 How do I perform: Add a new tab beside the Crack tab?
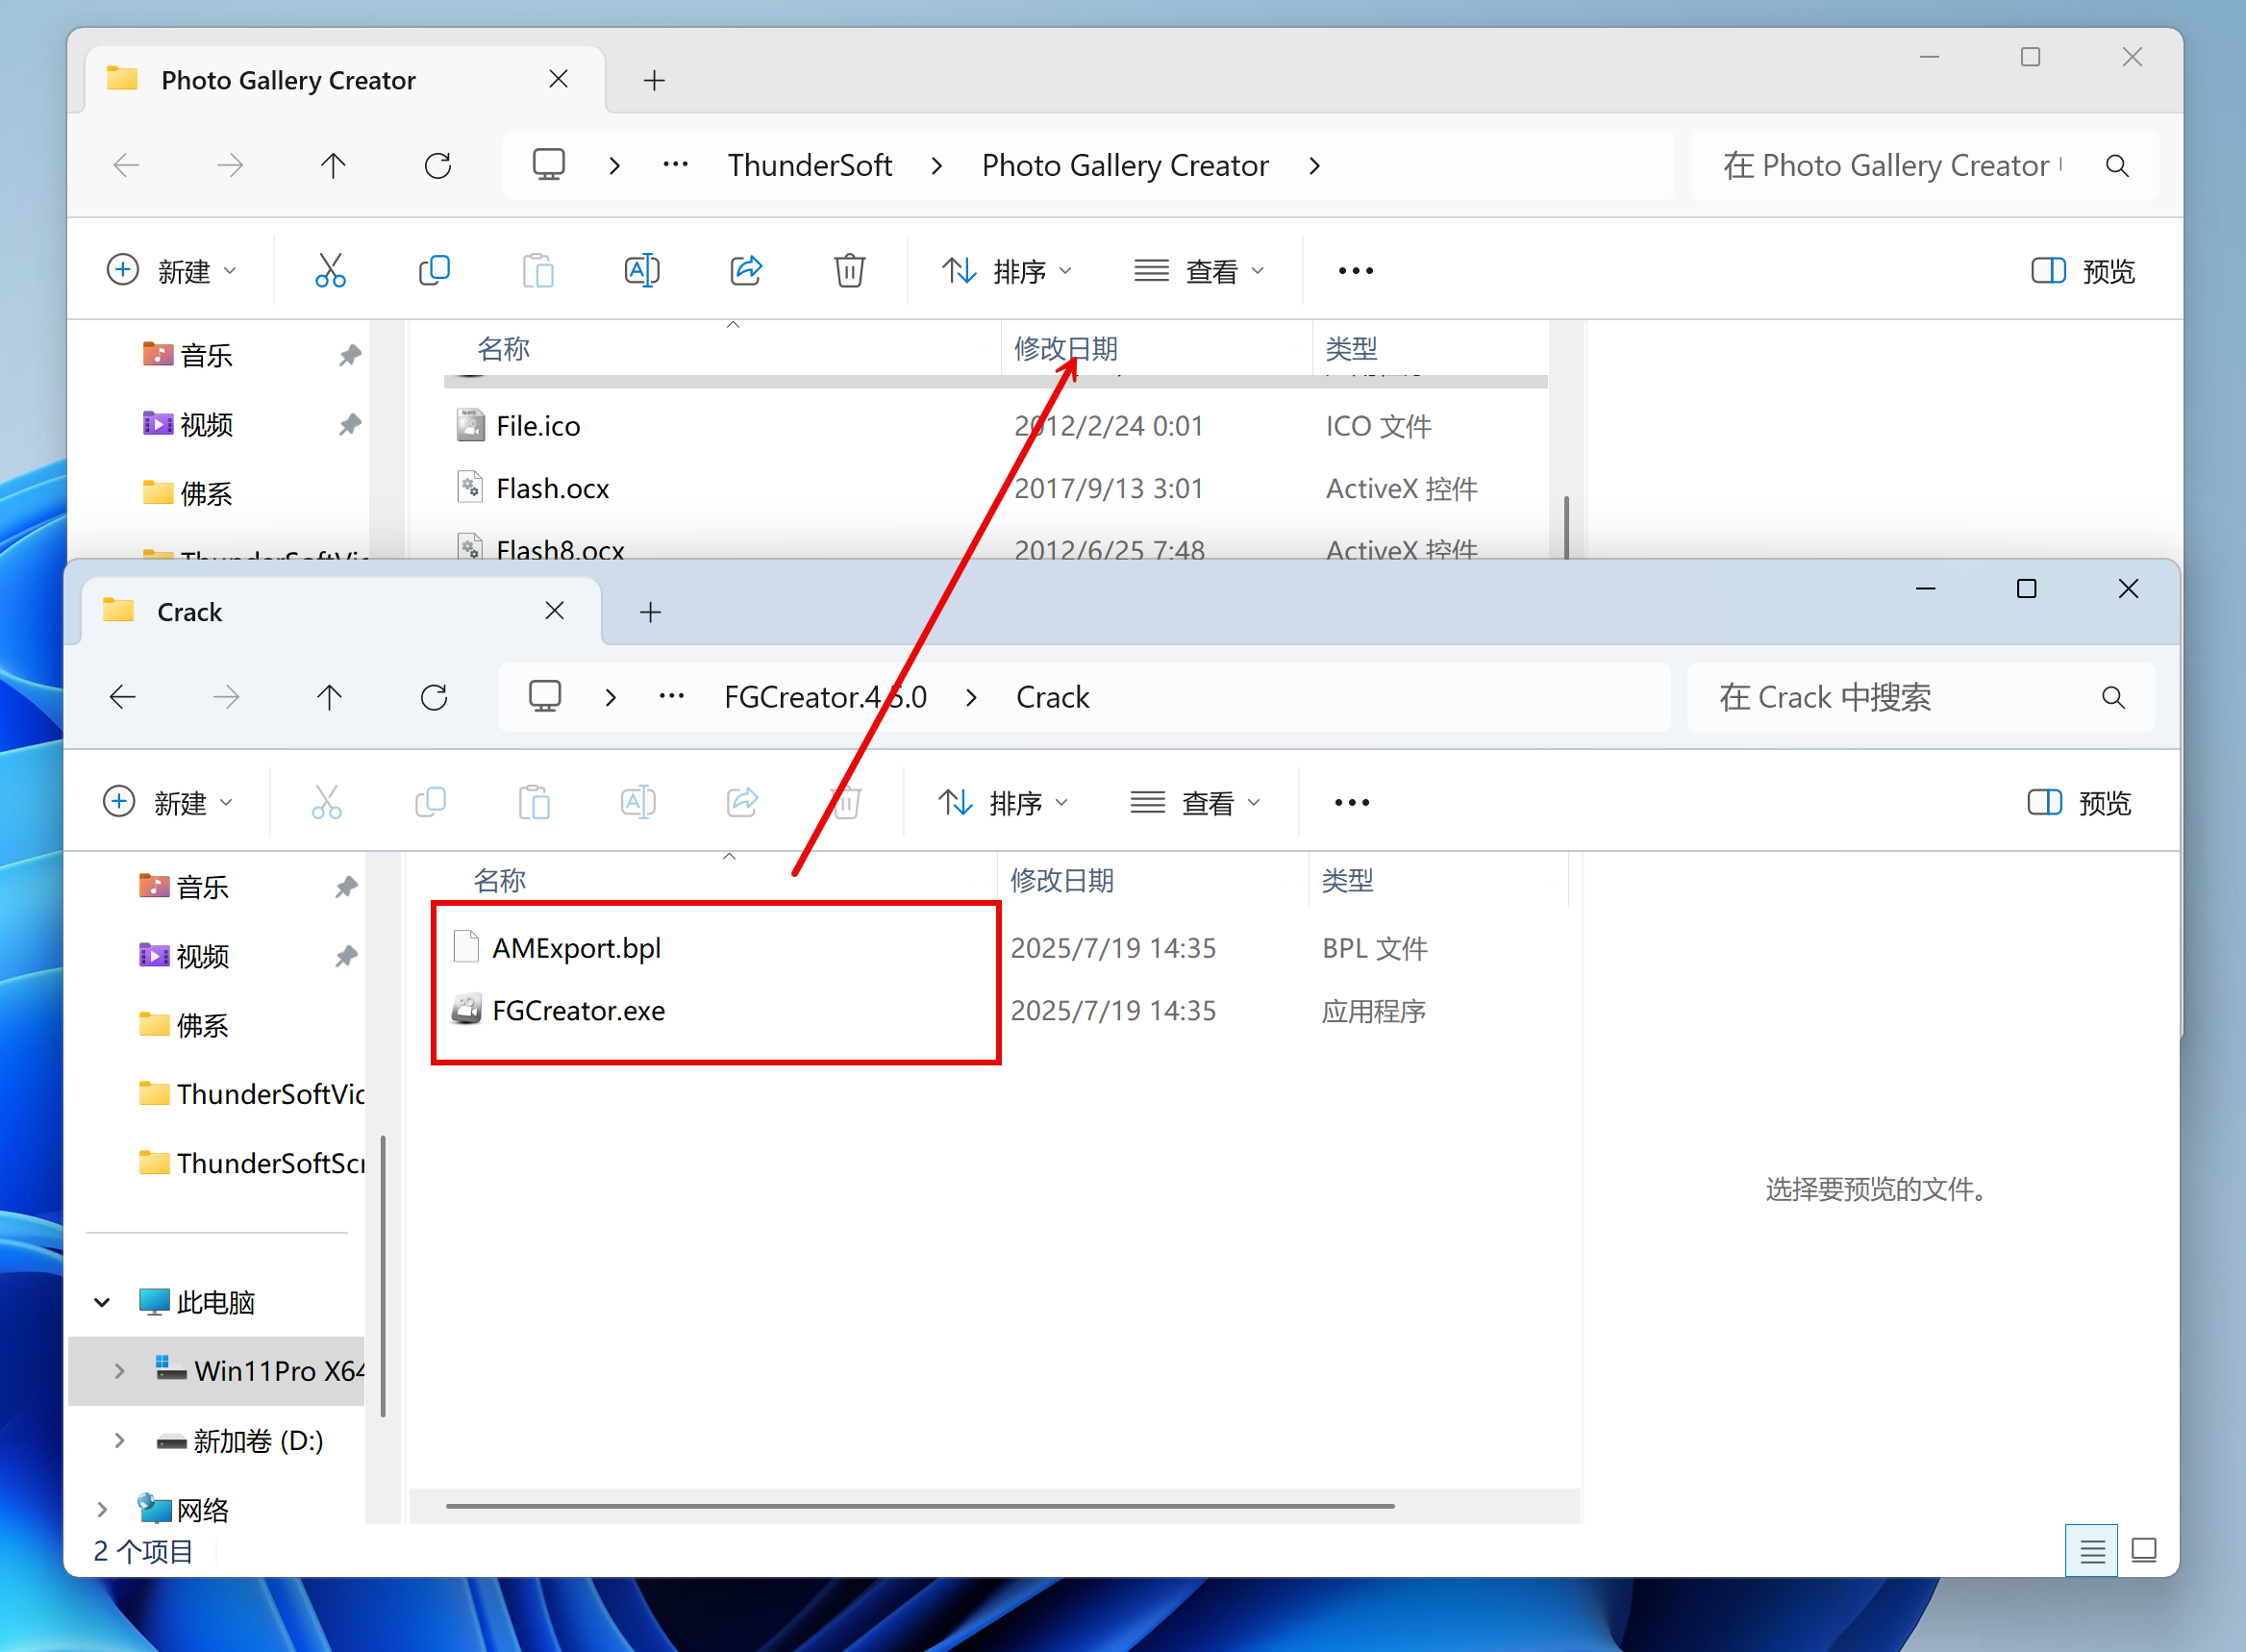tap(650, 612)
